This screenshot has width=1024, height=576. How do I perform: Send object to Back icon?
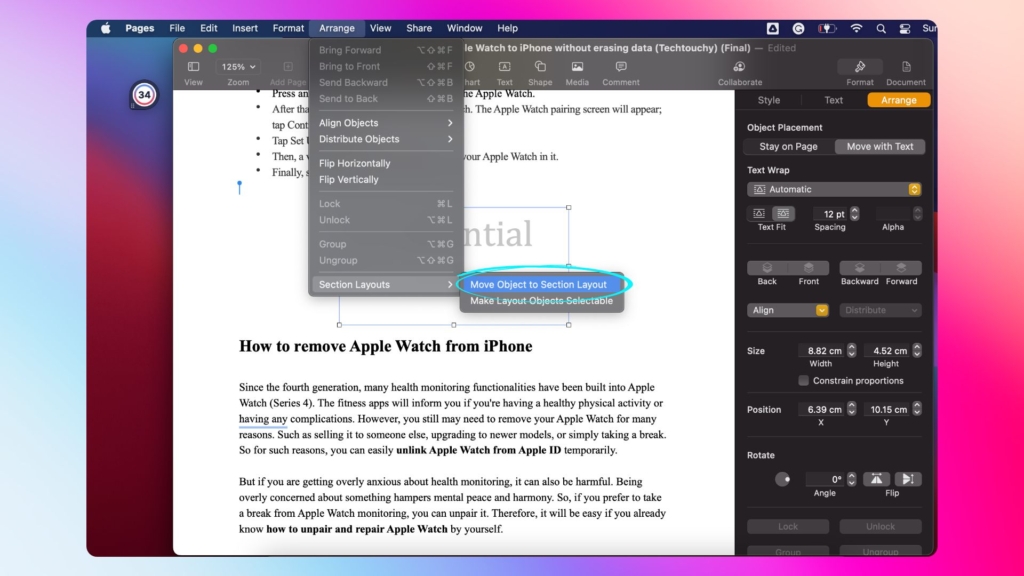[x=767, y=268]
